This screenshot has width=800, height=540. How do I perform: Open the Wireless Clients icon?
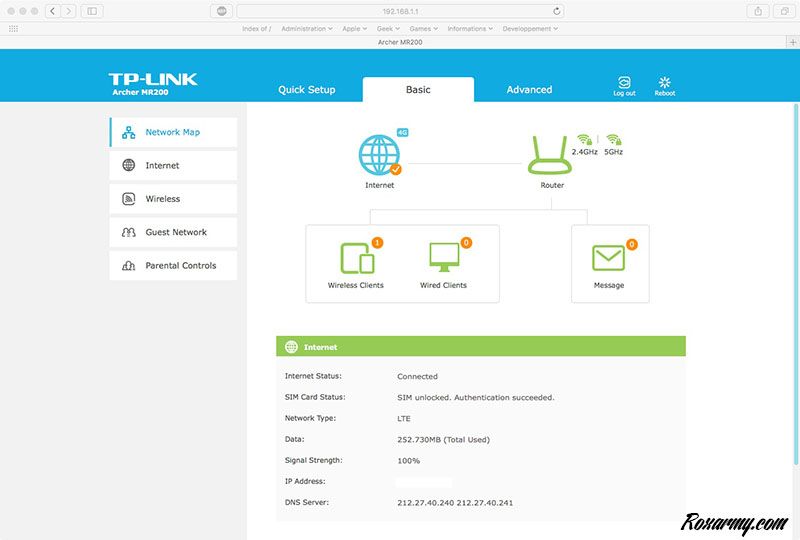[x=356, y=258]
